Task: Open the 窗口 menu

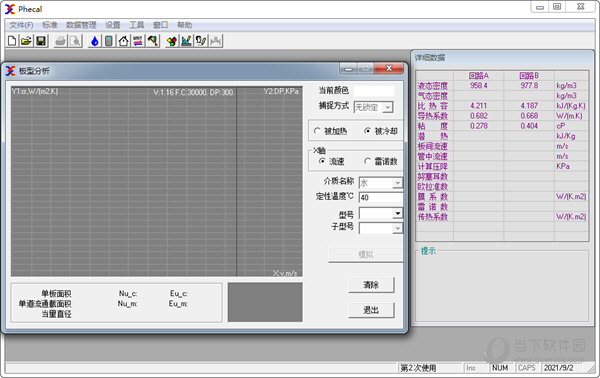Action: [160, 25]
